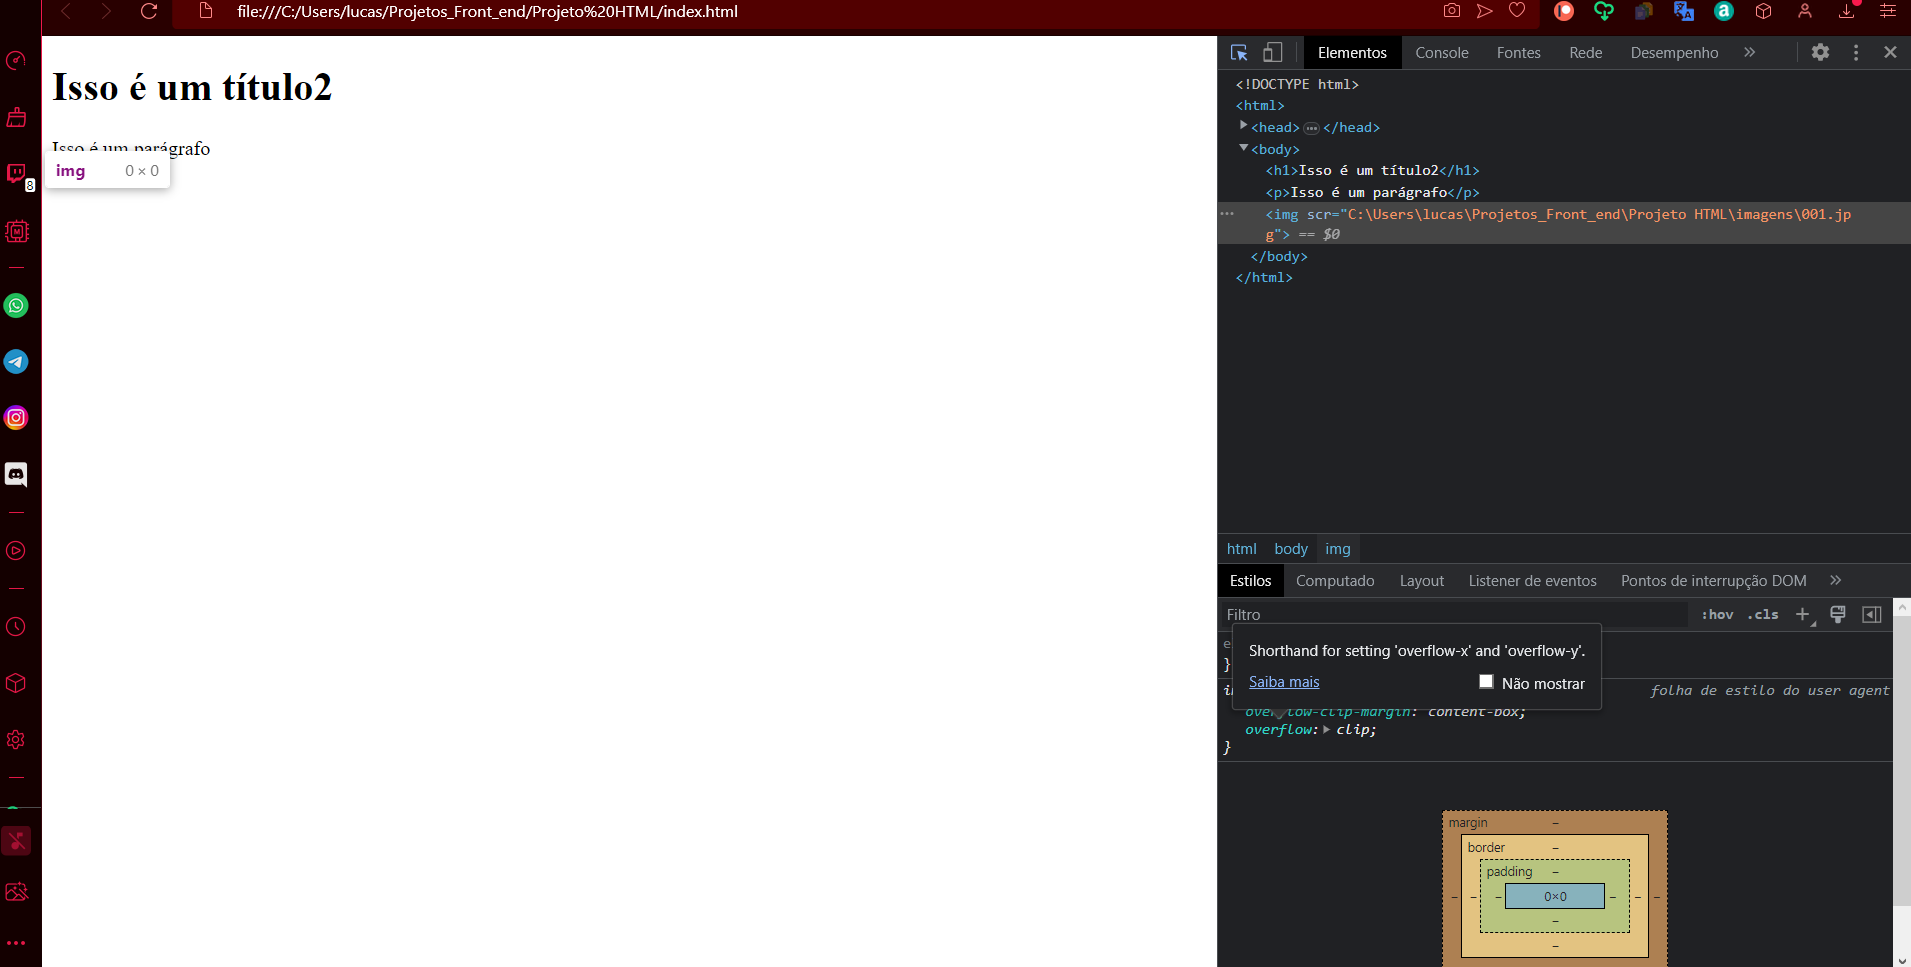Open downloads from the toolbar
This screenshot has width=1911, height=967.
(1847, 11)
